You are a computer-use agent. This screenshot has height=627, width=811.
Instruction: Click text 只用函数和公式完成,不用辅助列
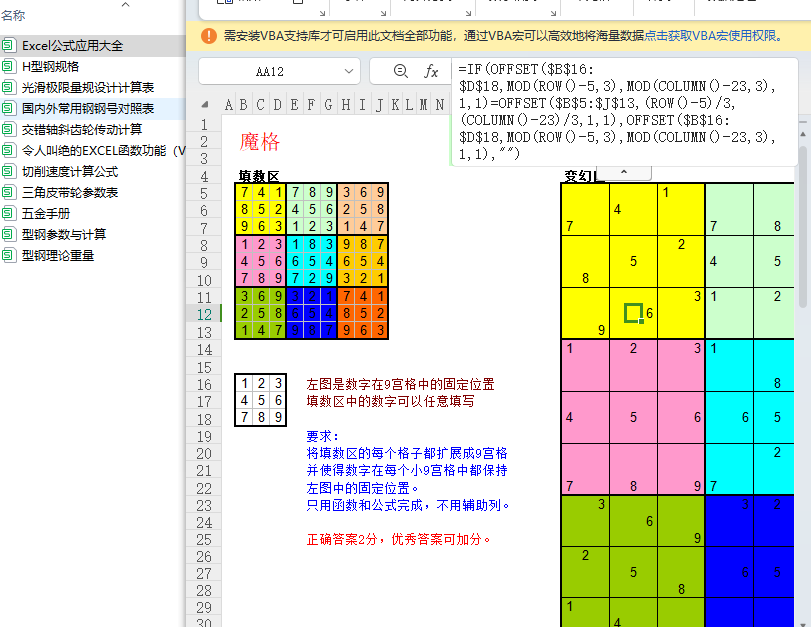[408, 505]
